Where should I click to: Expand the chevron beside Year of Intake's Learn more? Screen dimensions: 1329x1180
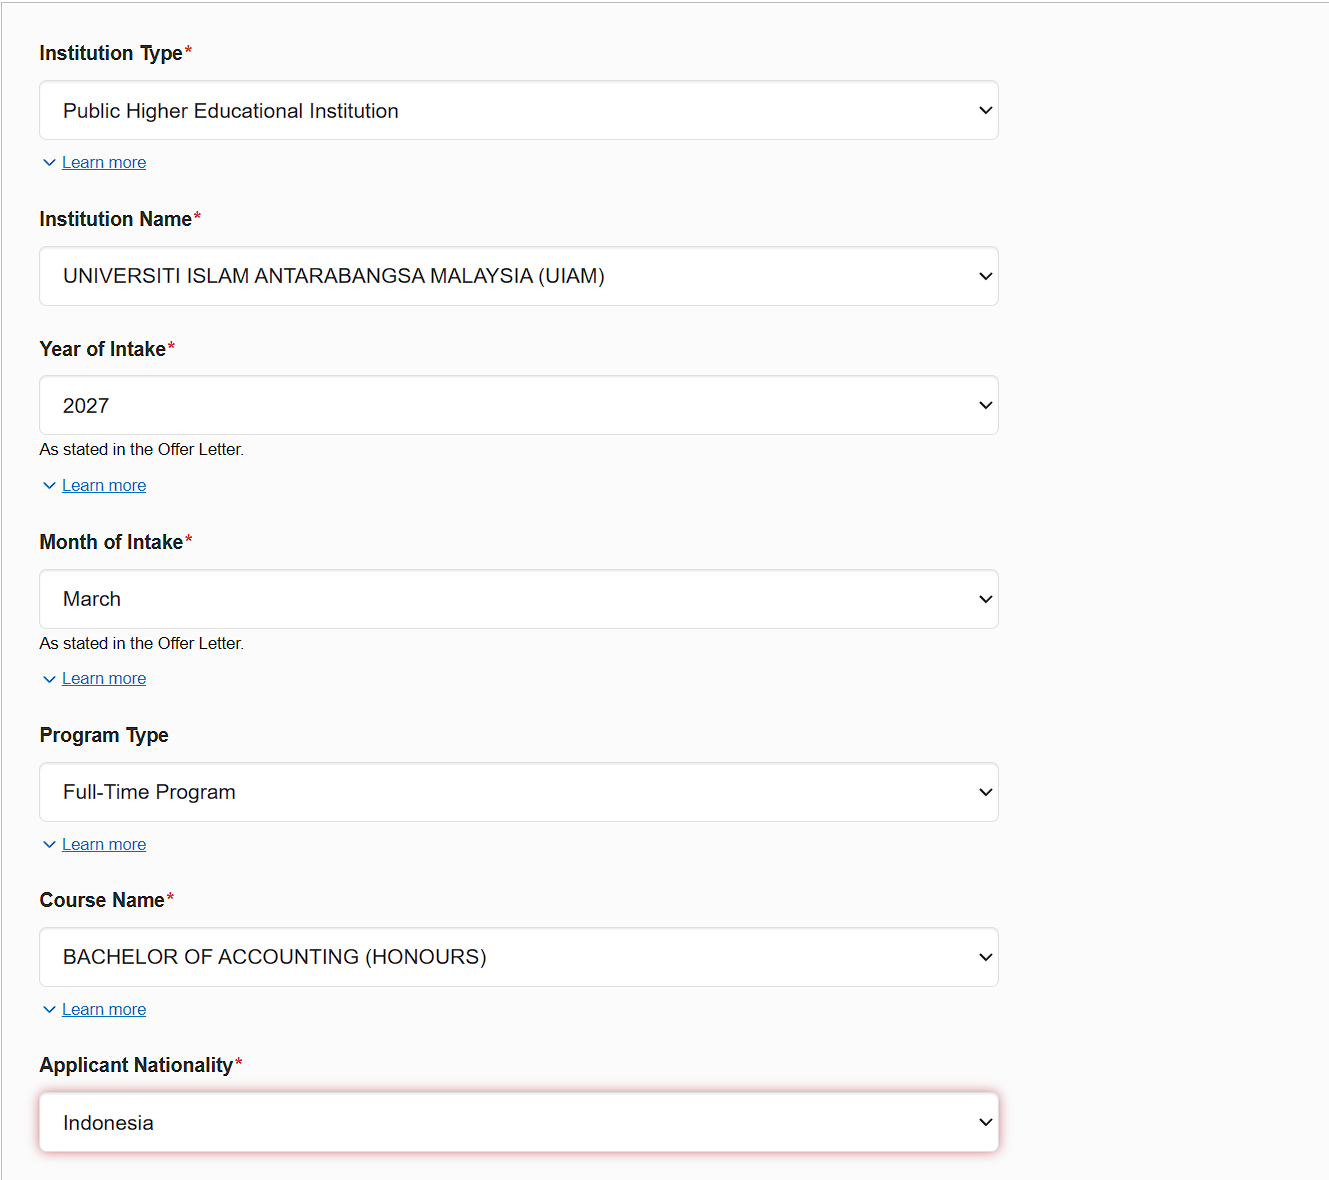[49, 486]
